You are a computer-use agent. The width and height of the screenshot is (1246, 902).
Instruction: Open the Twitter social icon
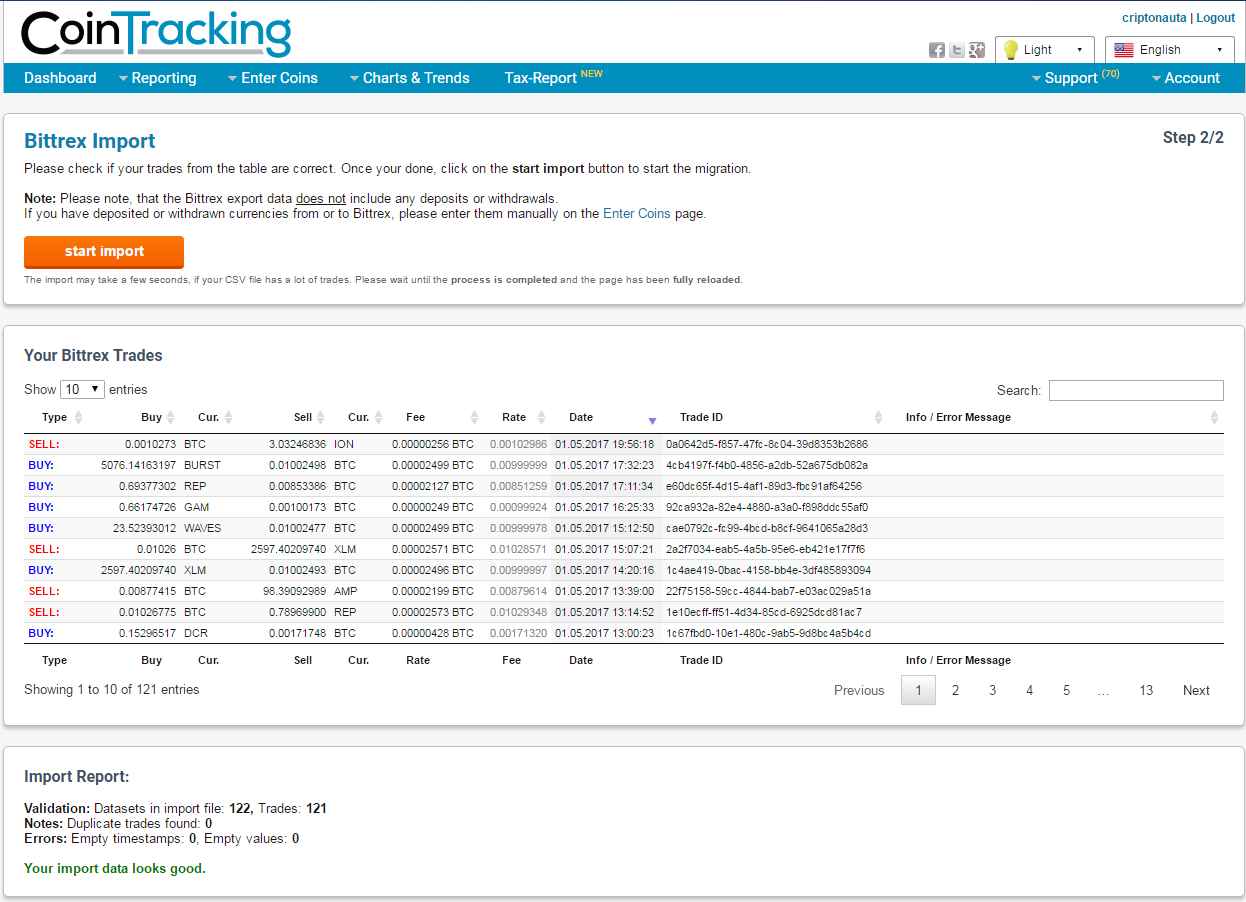point(957,50)
